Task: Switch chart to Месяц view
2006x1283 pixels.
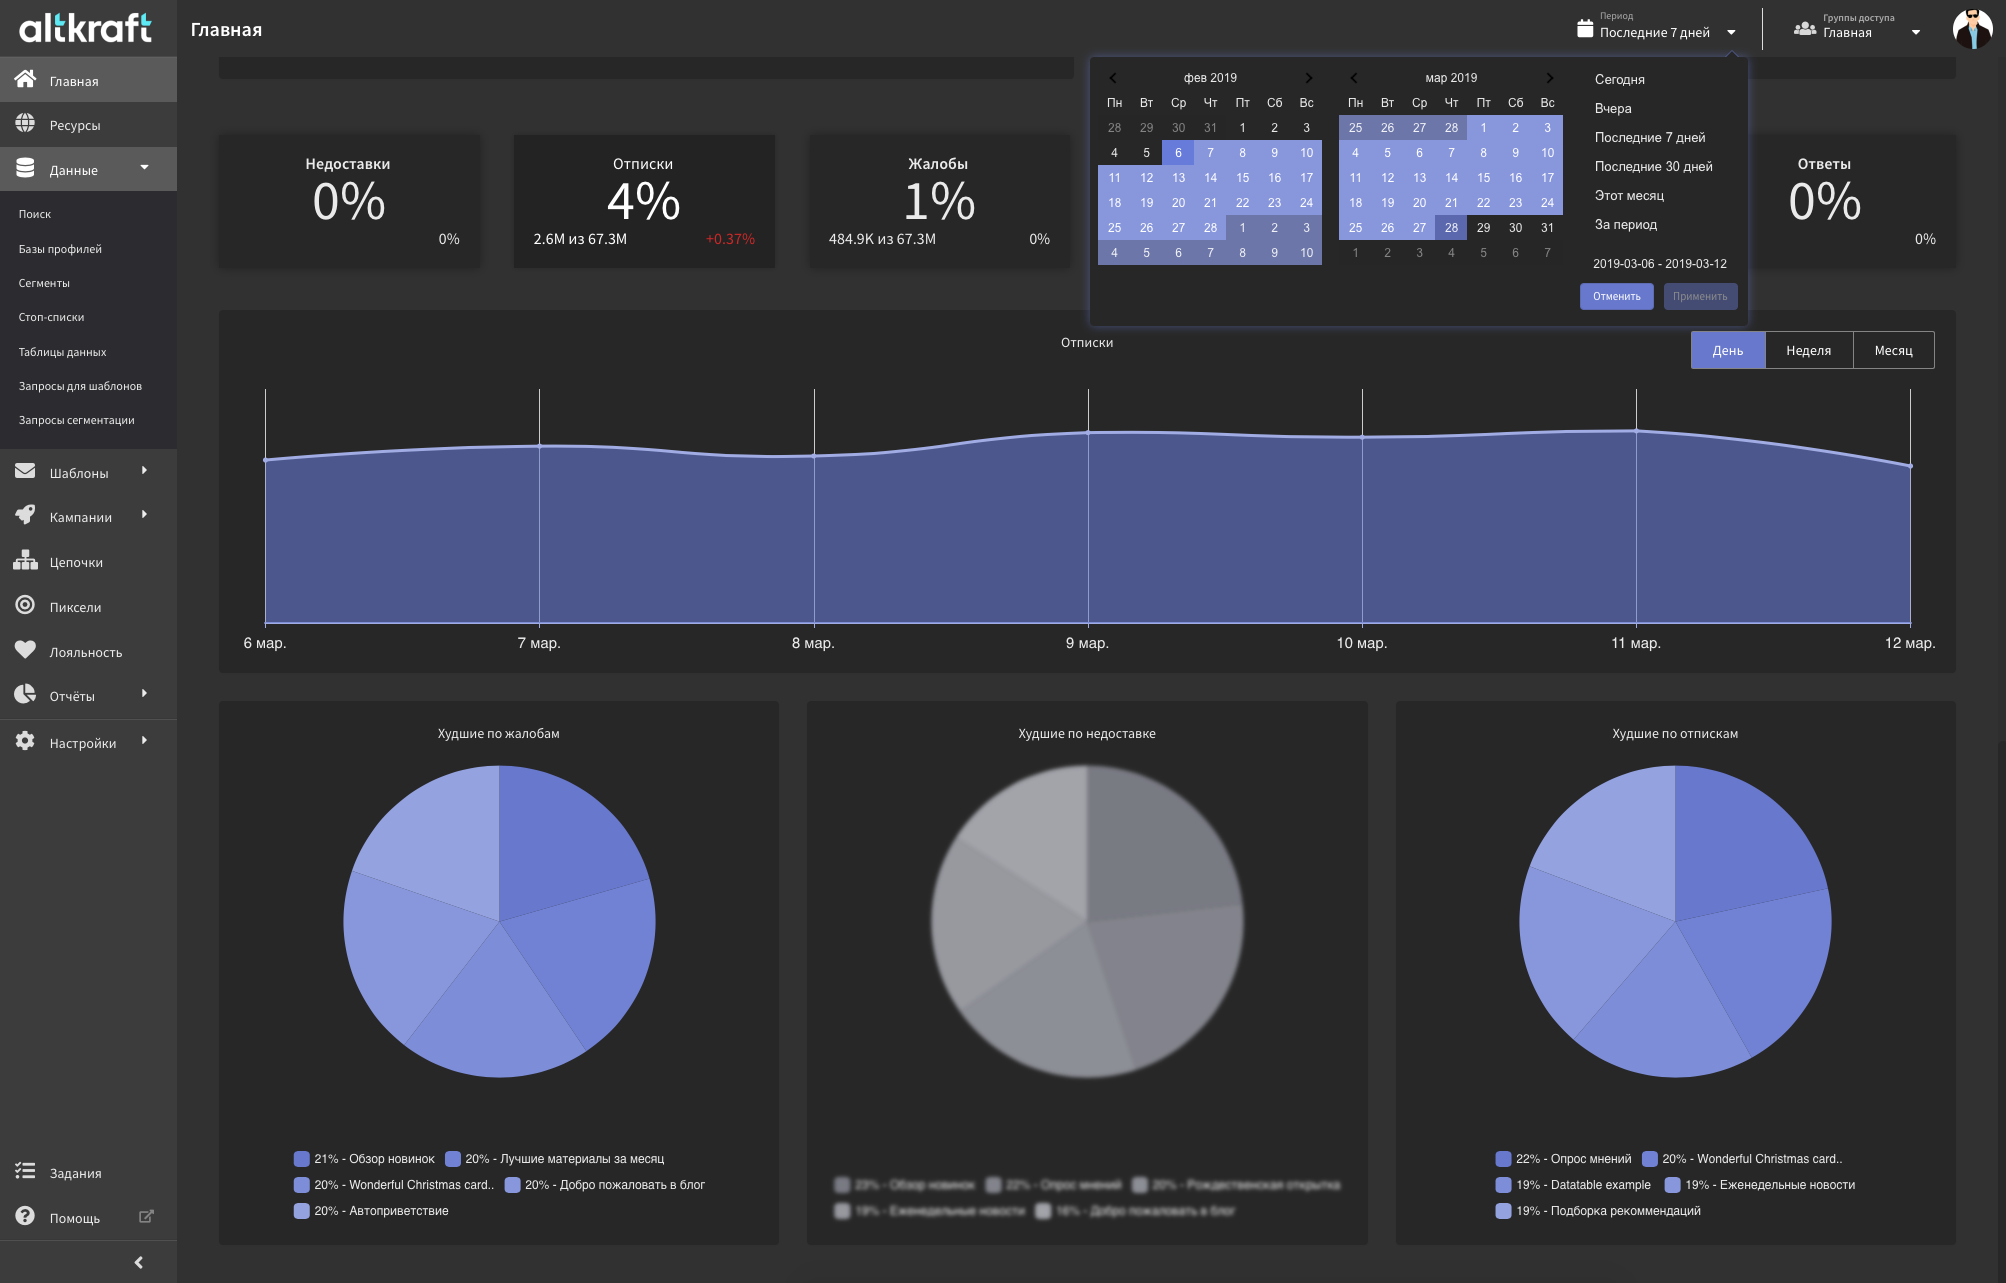Action: coord(1893,350)
